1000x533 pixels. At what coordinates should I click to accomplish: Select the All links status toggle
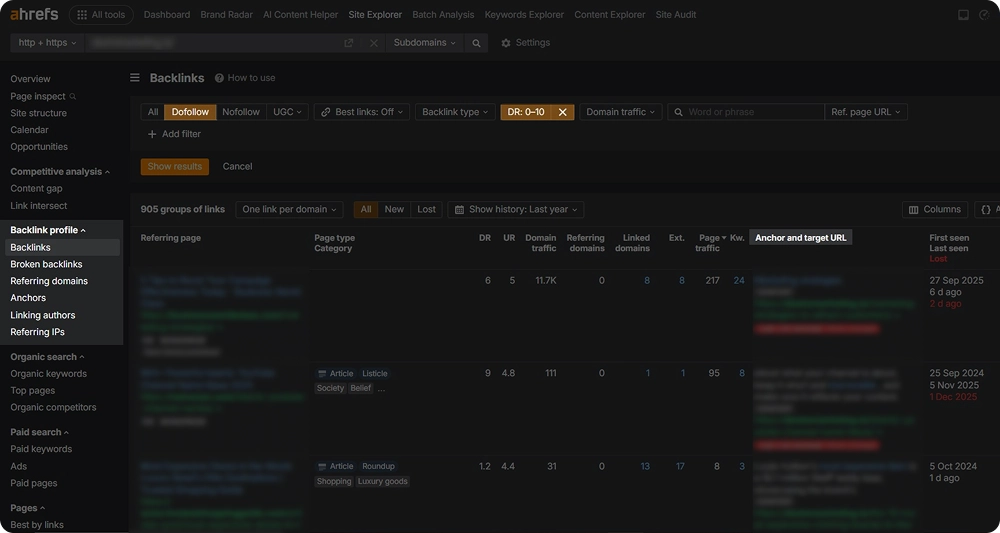[x=365, y=210]
